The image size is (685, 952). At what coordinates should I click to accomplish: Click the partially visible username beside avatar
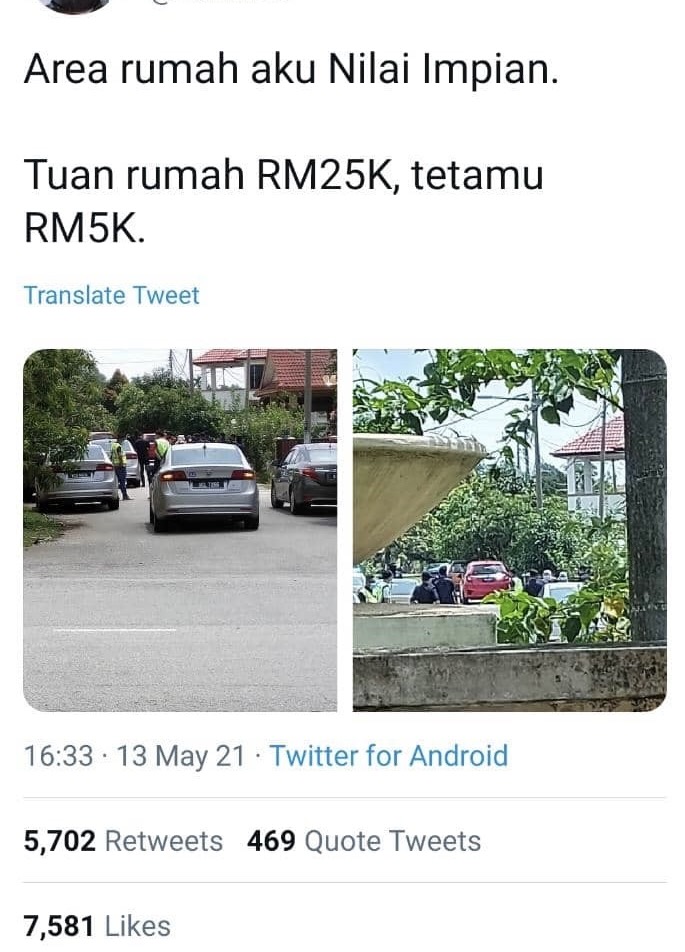[219, 2]
